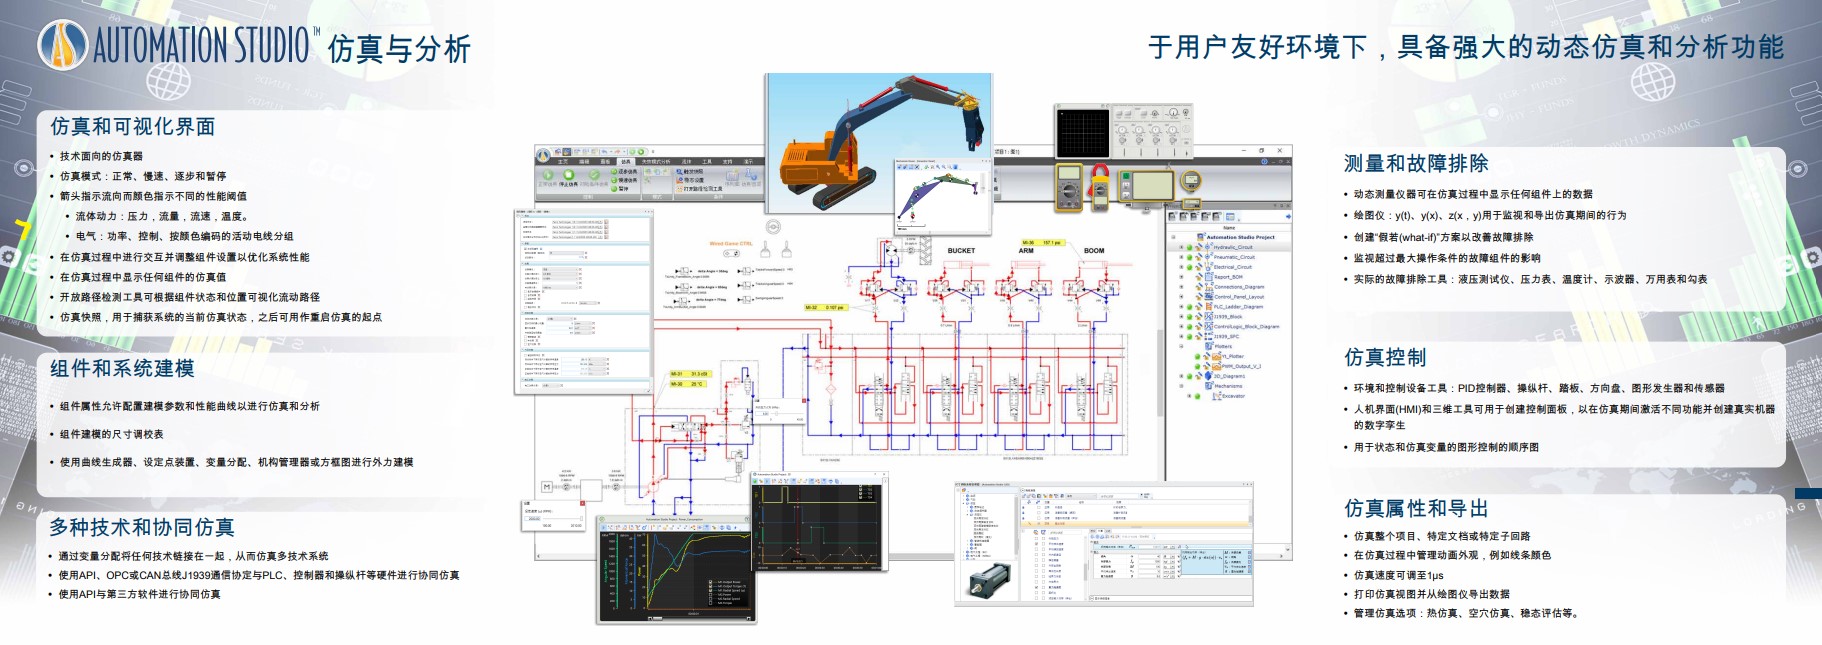Viewport: 1822px width, 645px height.
Task: Click the Slow Motion (慢速仿真) icon
Action: tap(614, 180)
